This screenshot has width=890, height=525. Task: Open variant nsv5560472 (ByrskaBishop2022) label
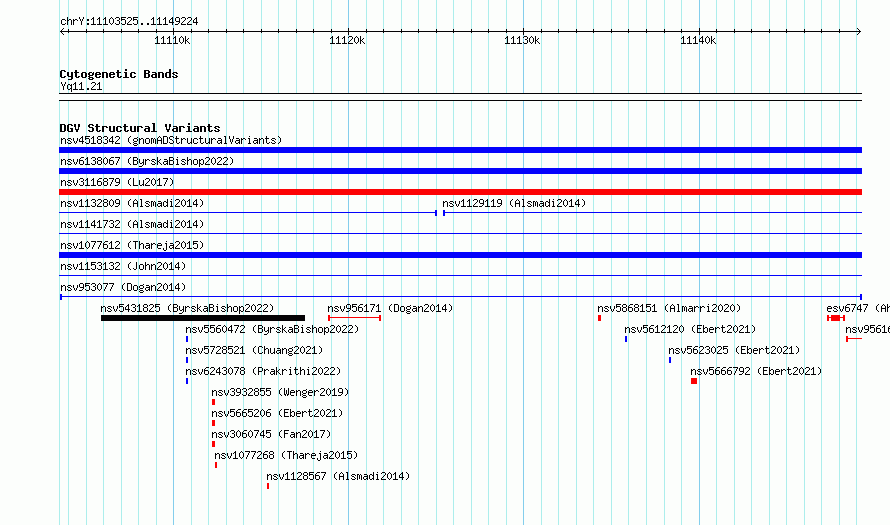[272, 329]
